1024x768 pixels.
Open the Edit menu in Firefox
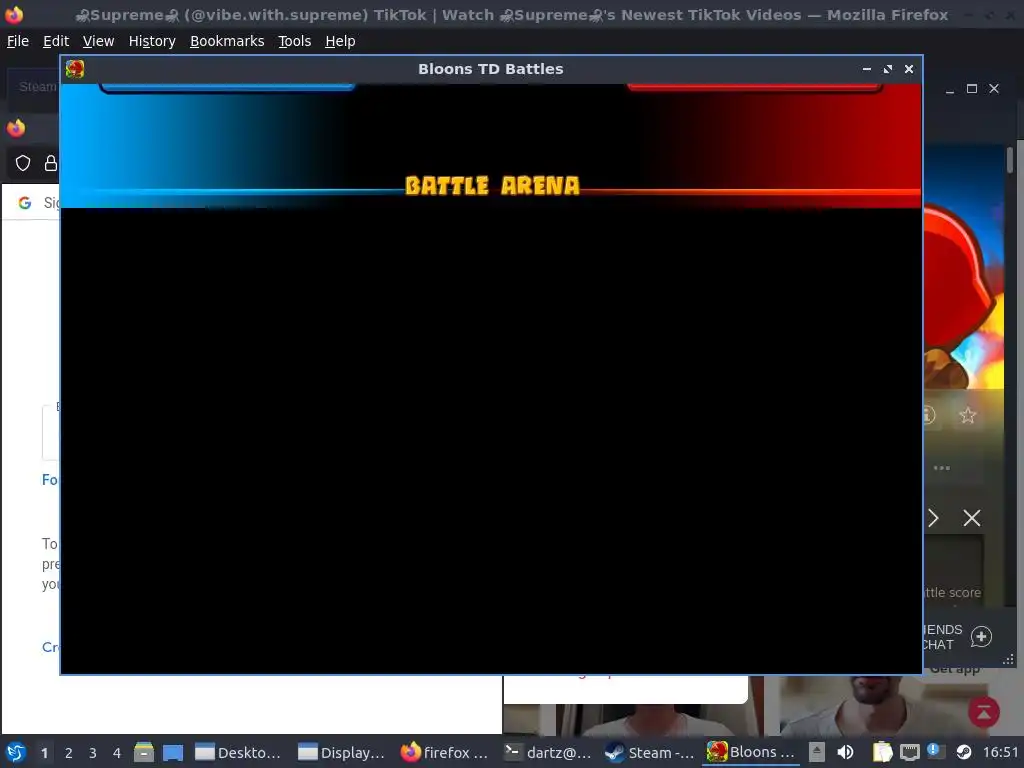click(x=56, y=41)
